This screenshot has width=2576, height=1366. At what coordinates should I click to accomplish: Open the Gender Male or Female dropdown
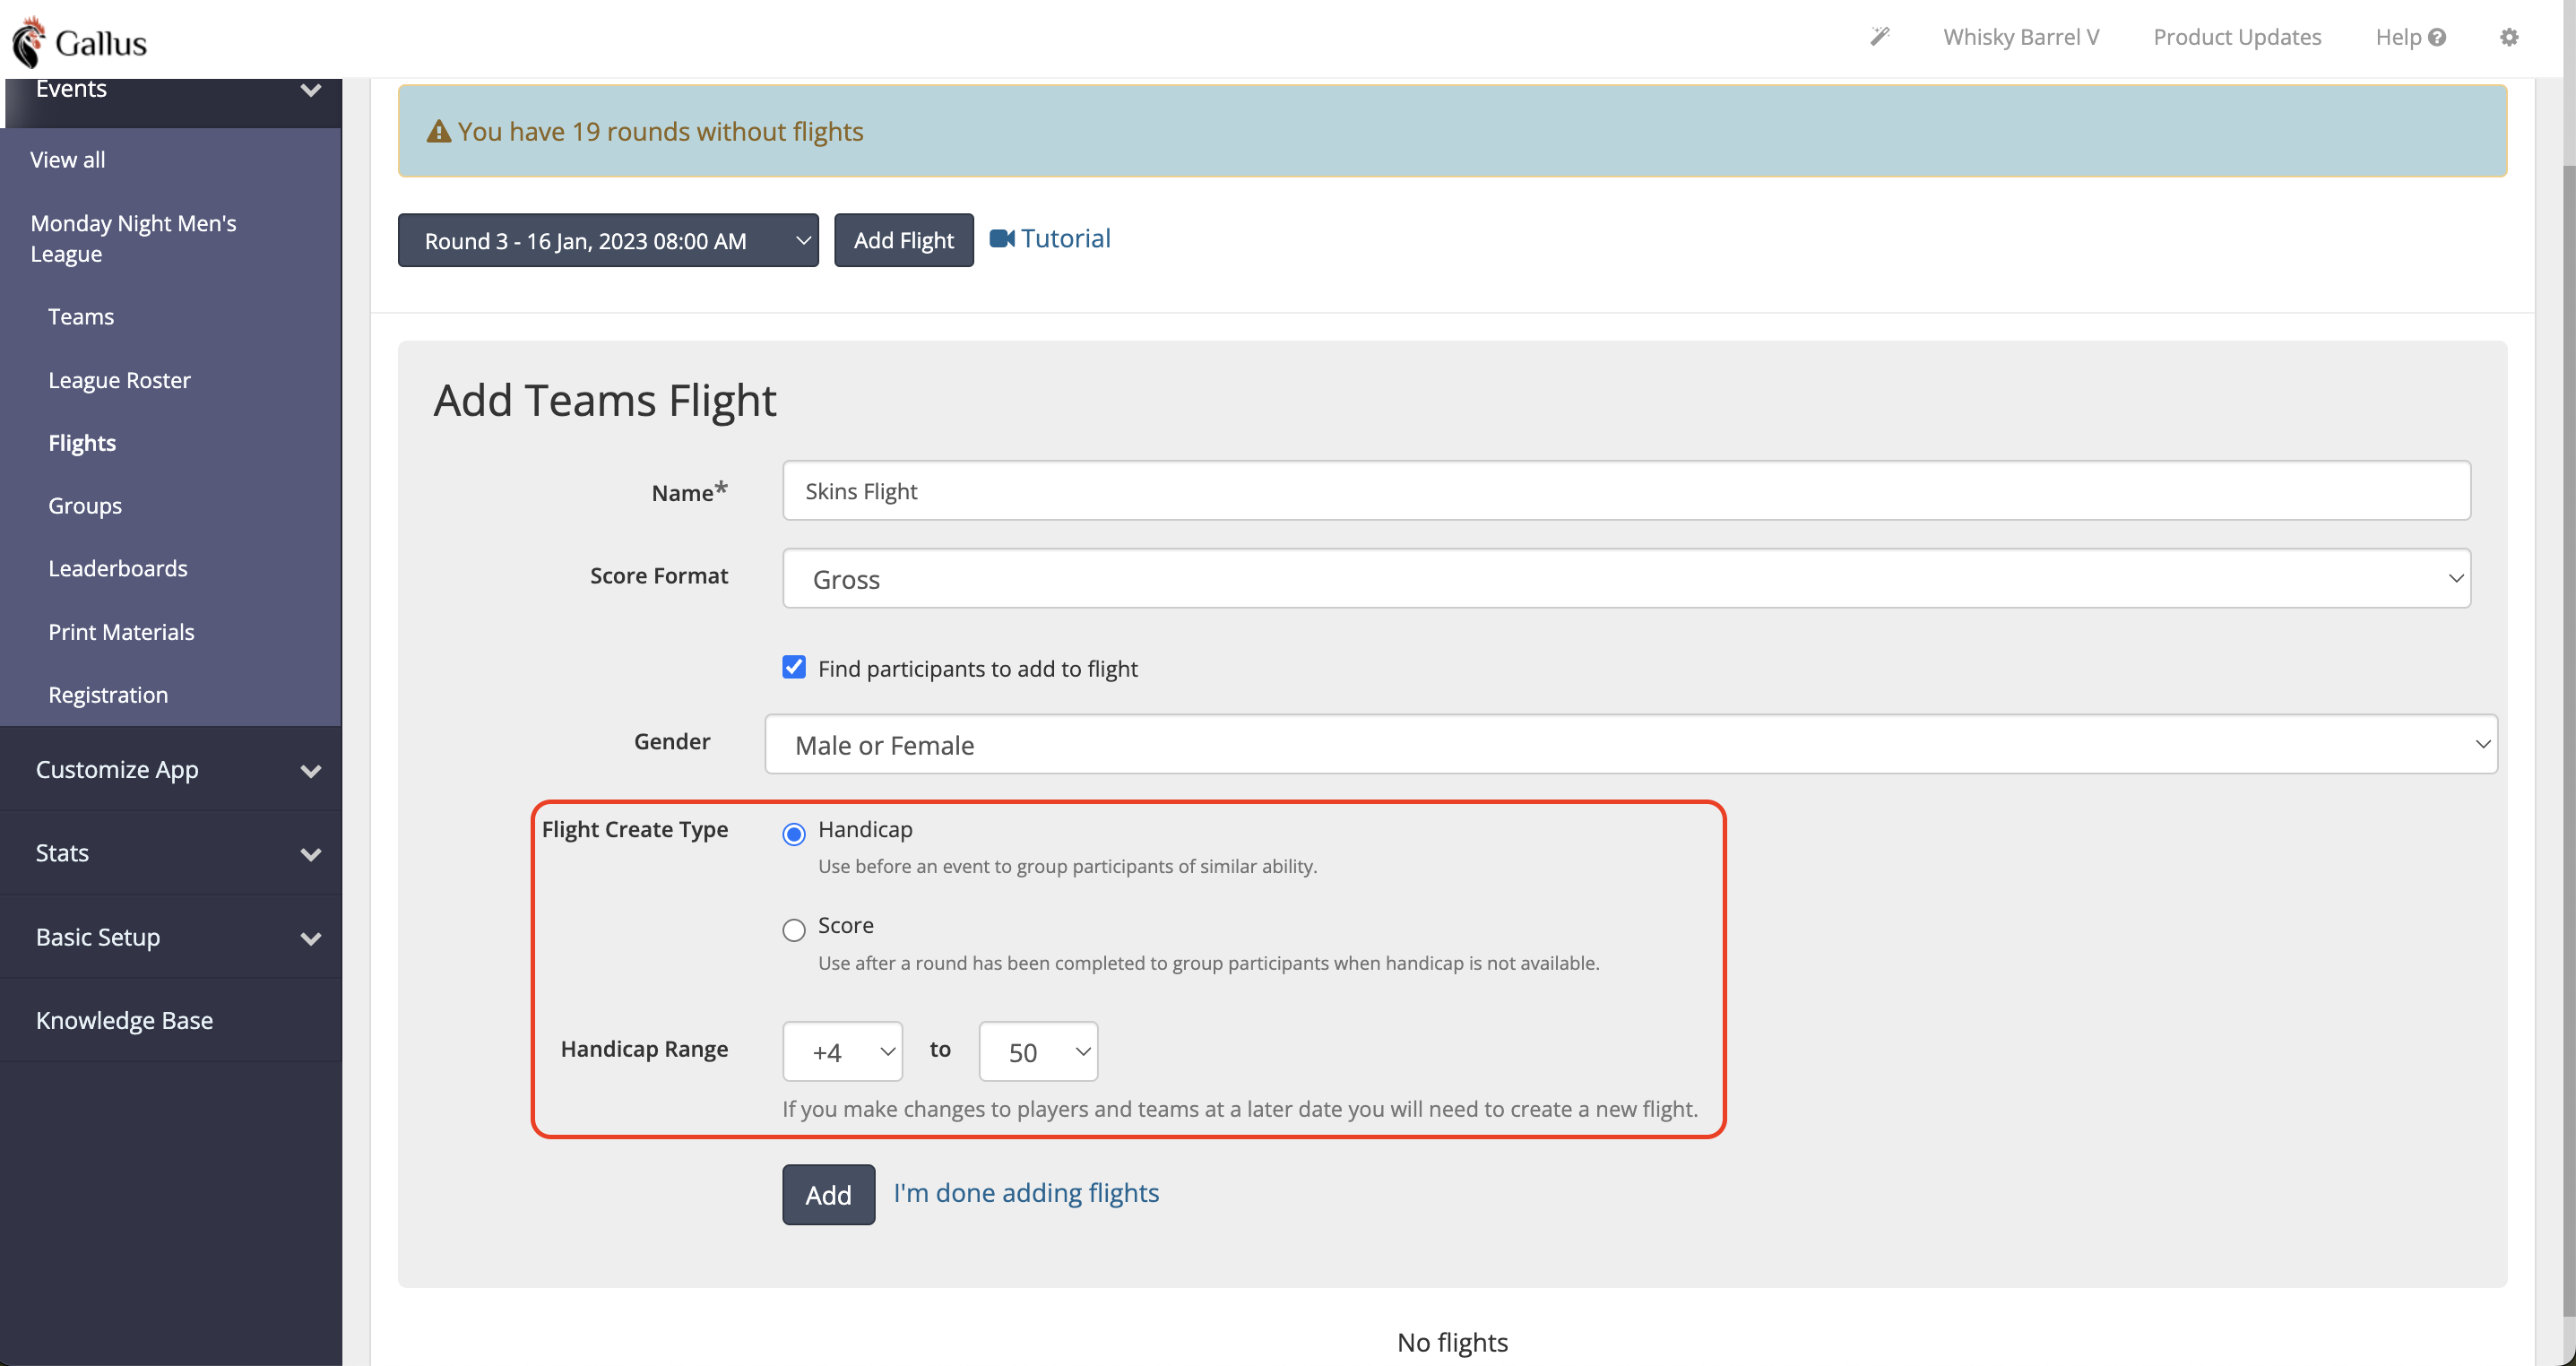click(x=1631, y=744)
